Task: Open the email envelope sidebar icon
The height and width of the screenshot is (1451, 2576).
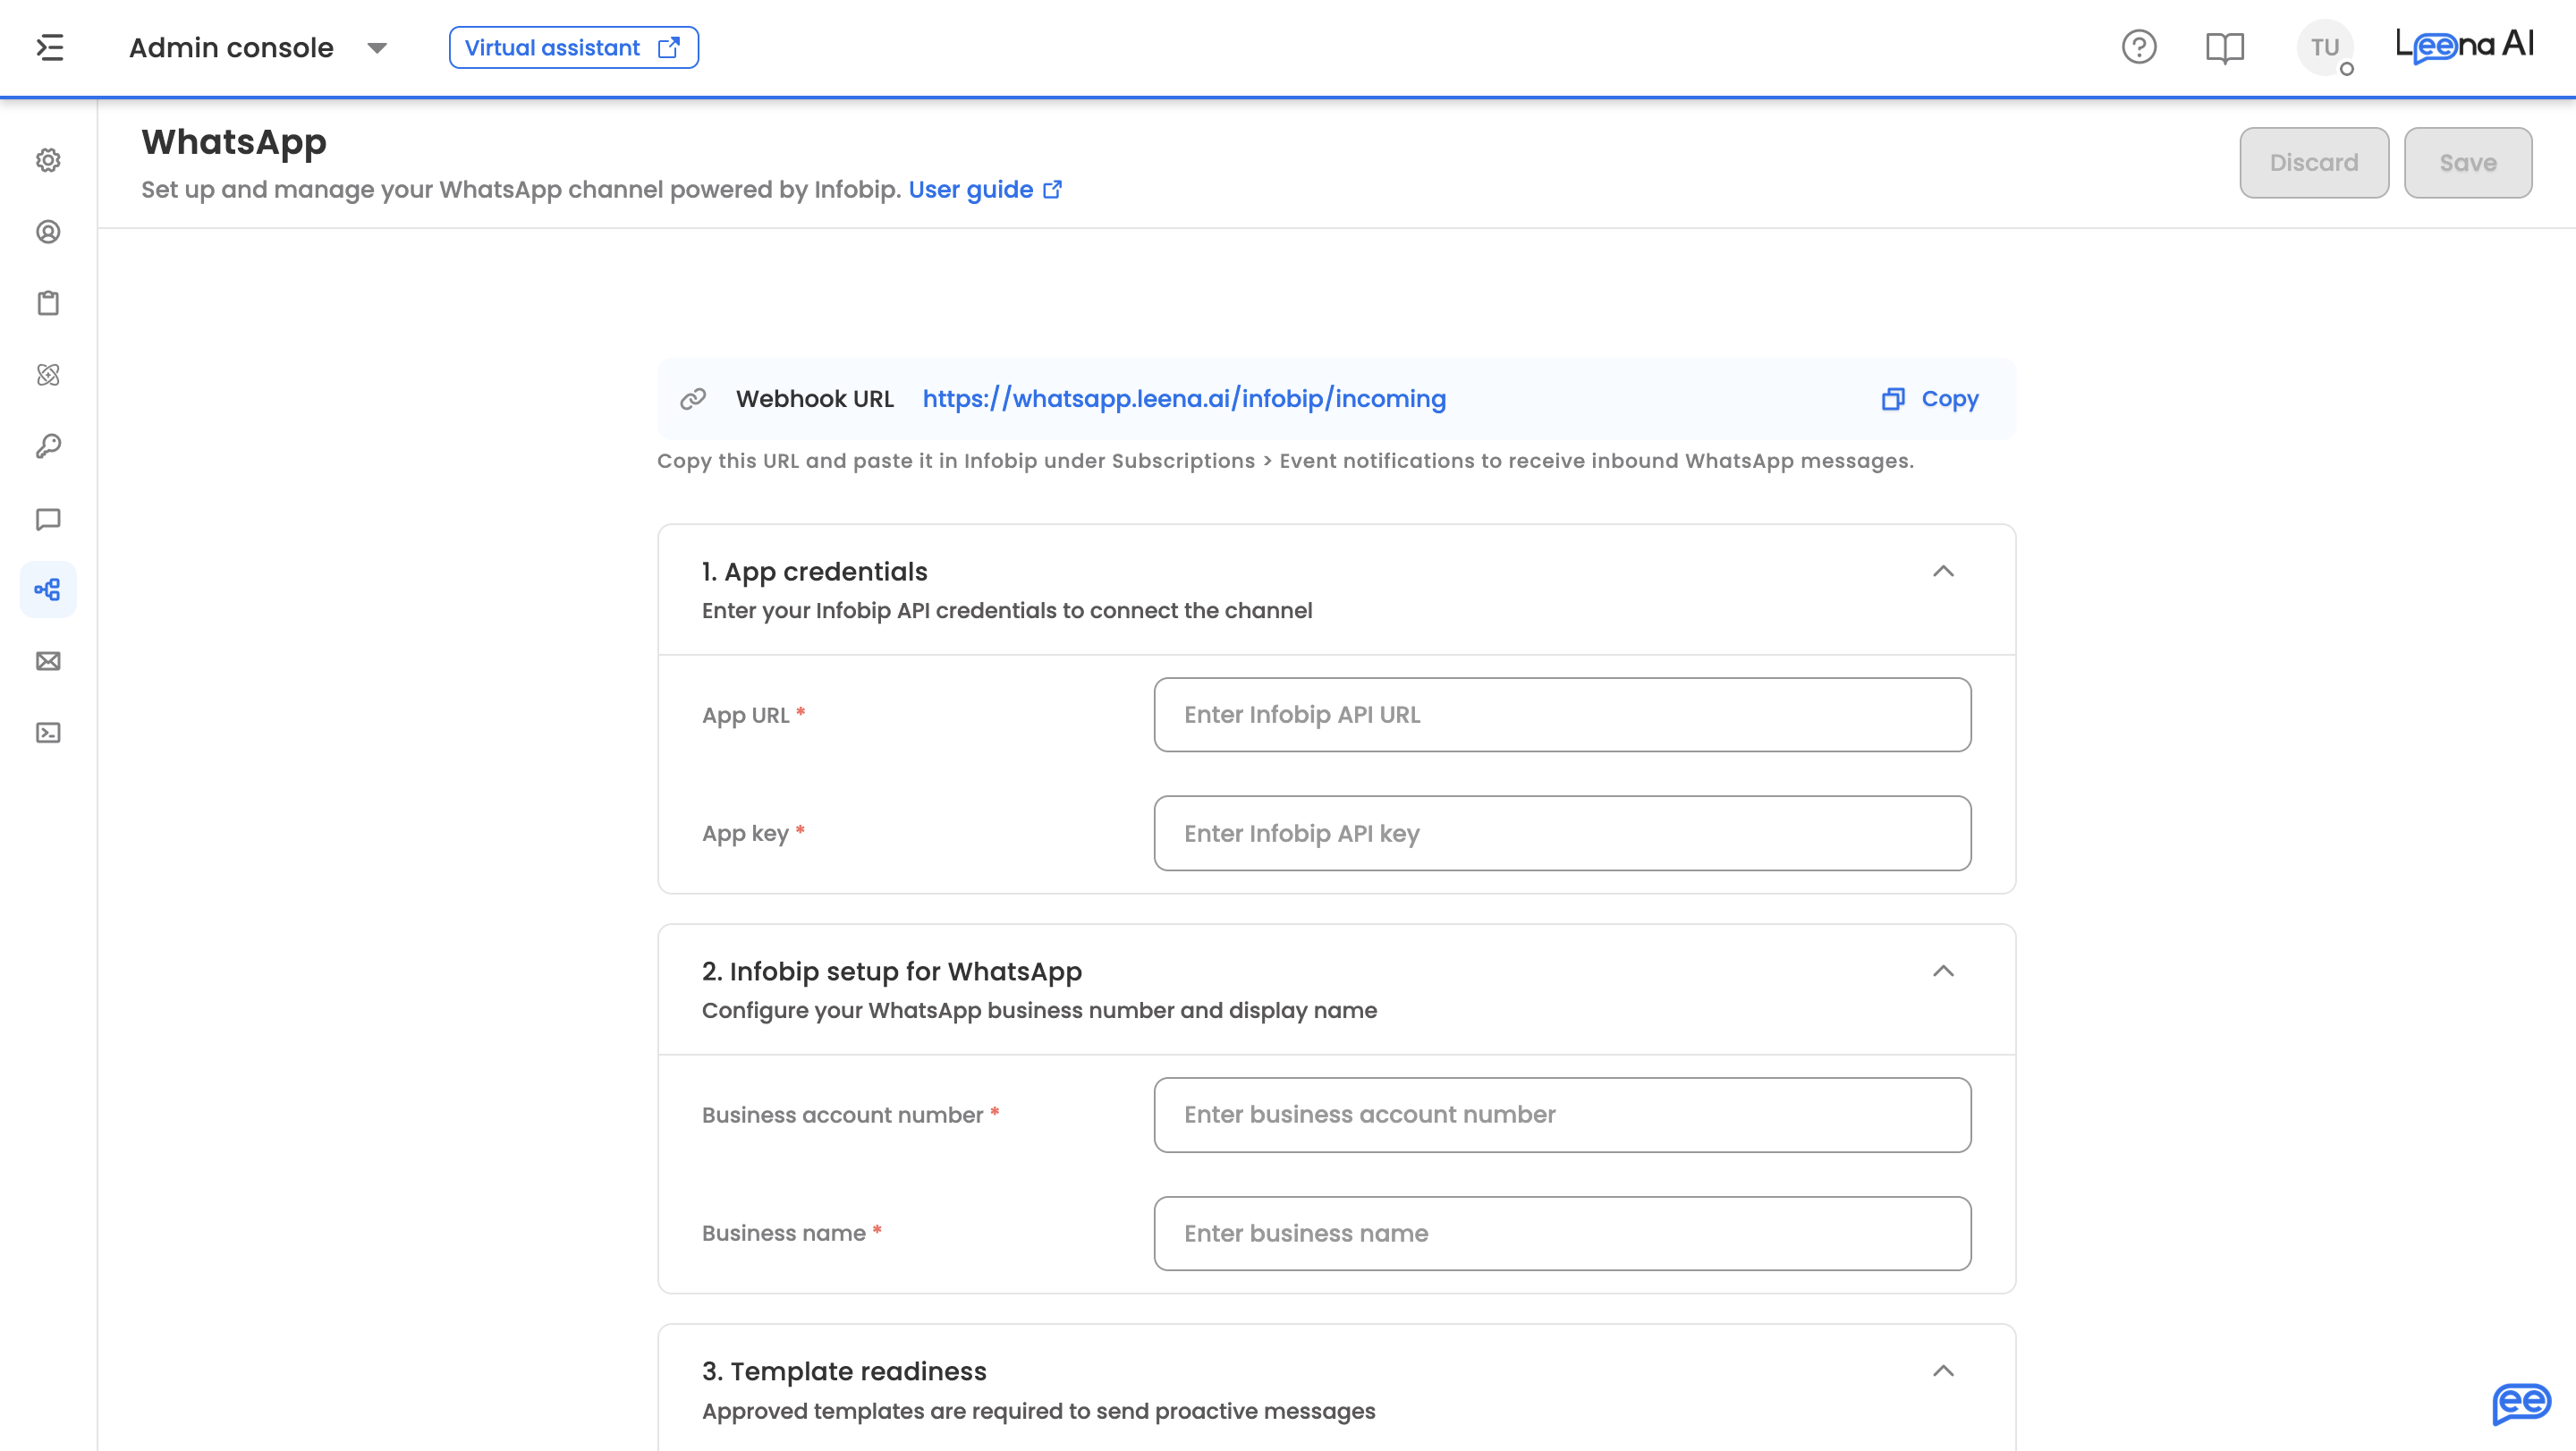Action: [48, 661]
